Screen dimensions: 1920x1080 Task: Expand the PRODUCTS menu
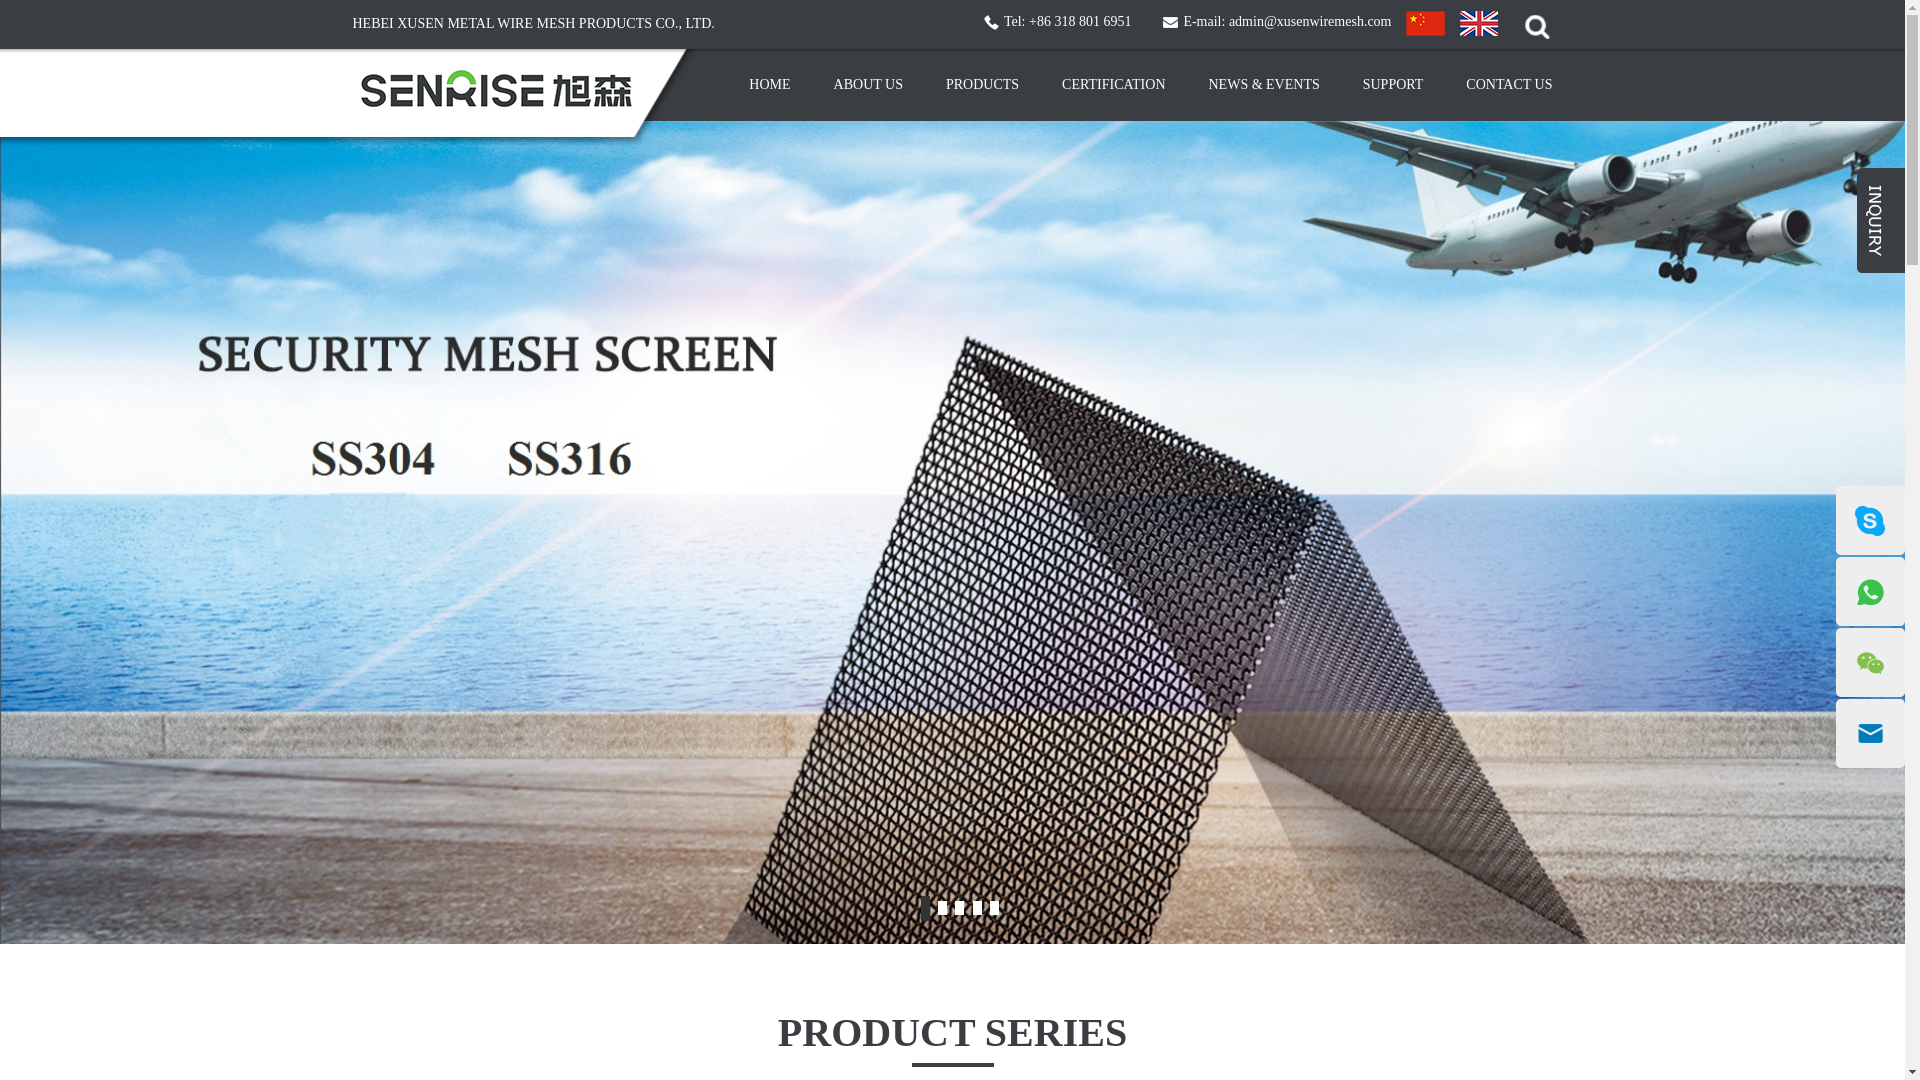[982, 85]
